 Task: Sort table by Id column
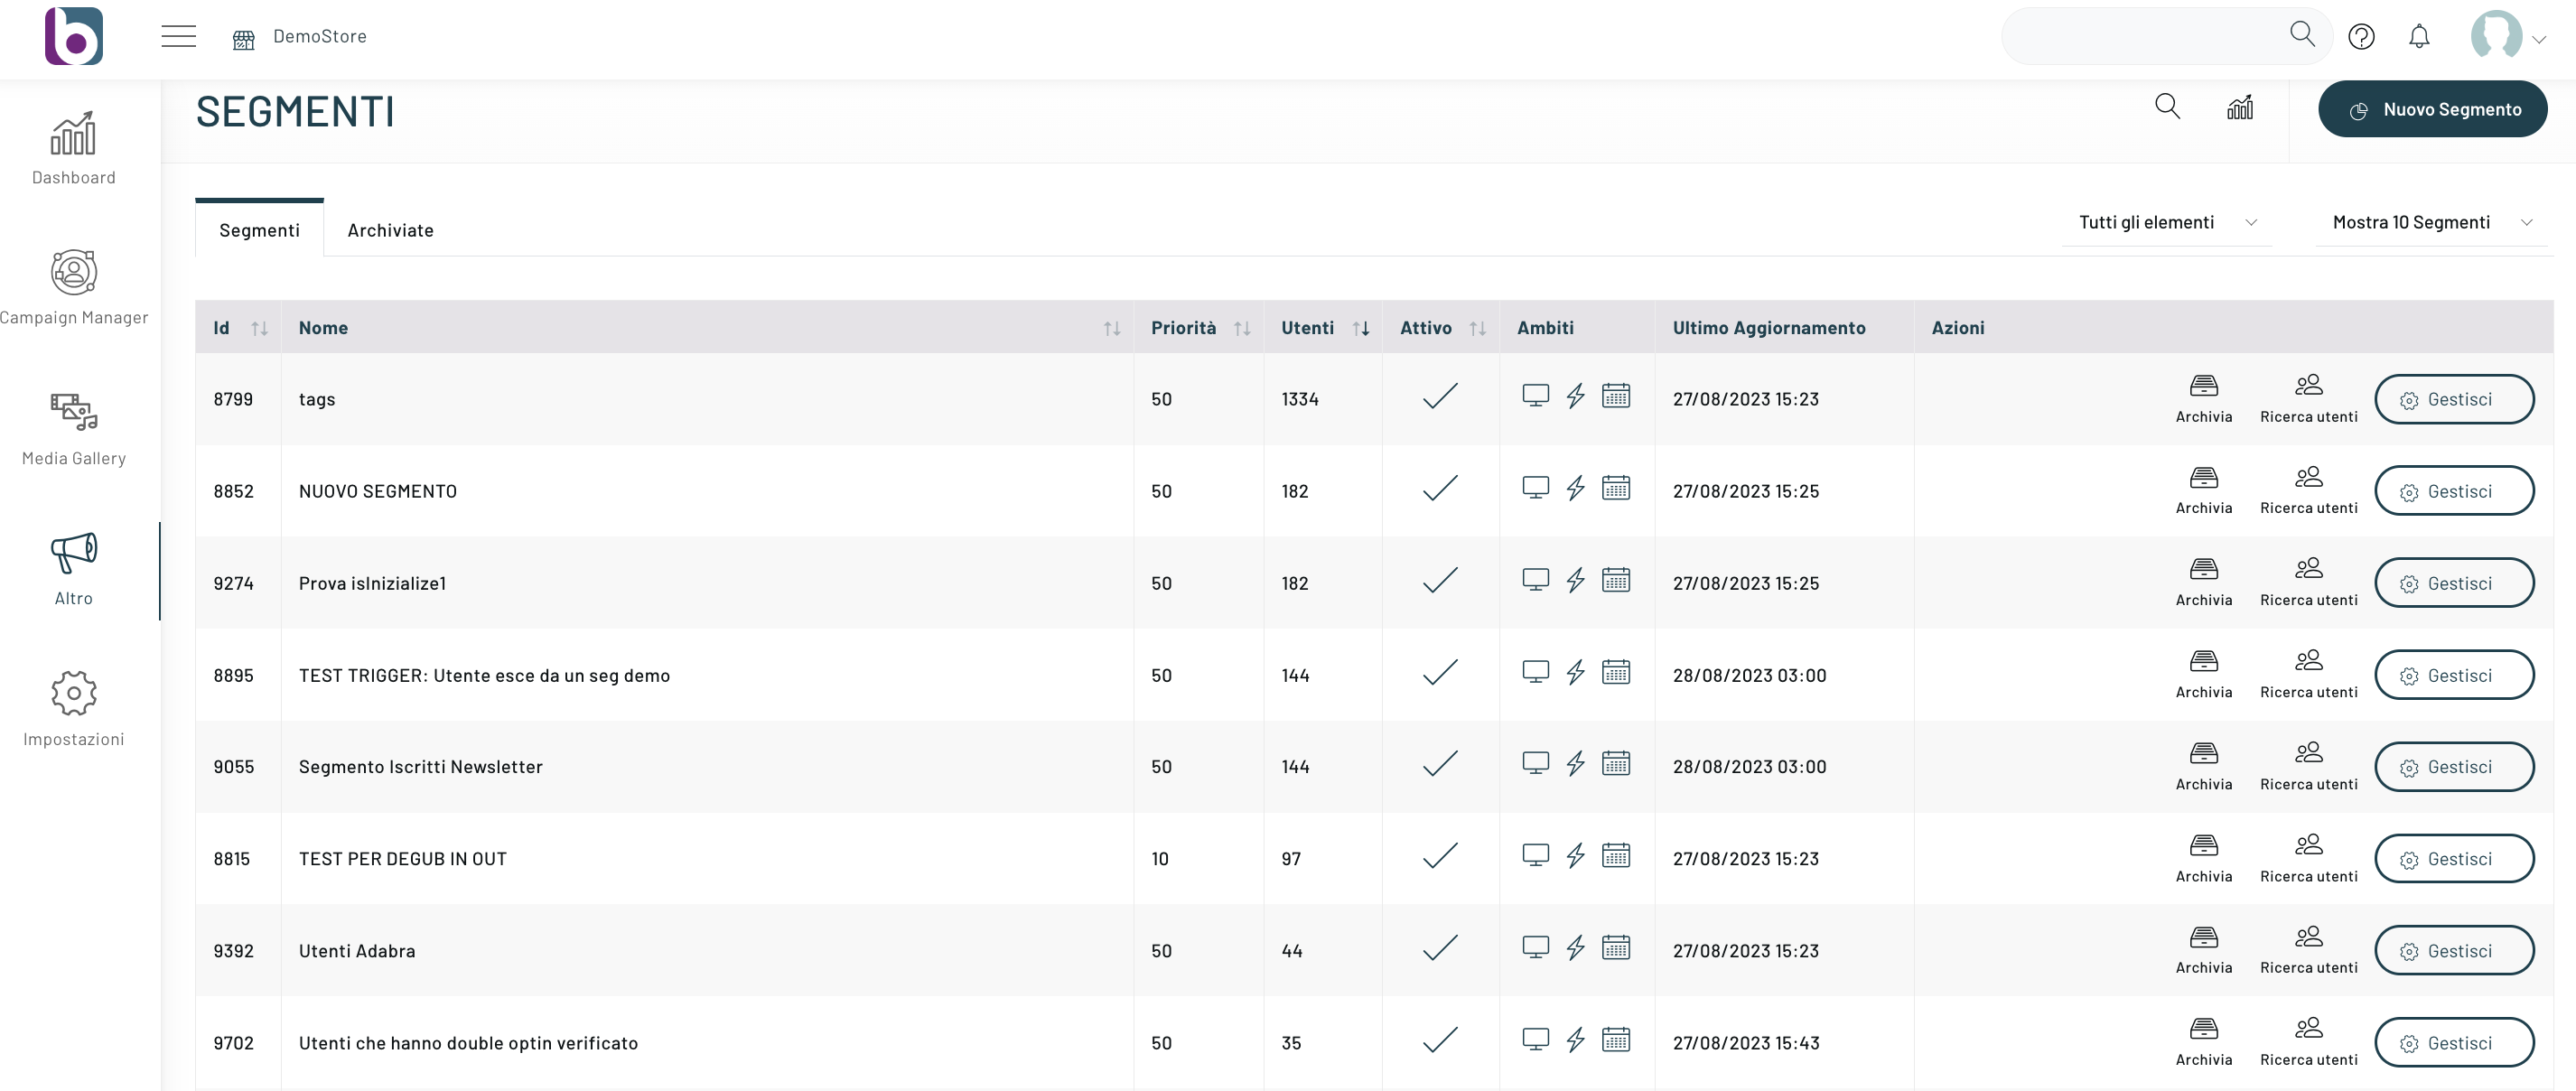(259, 328)
